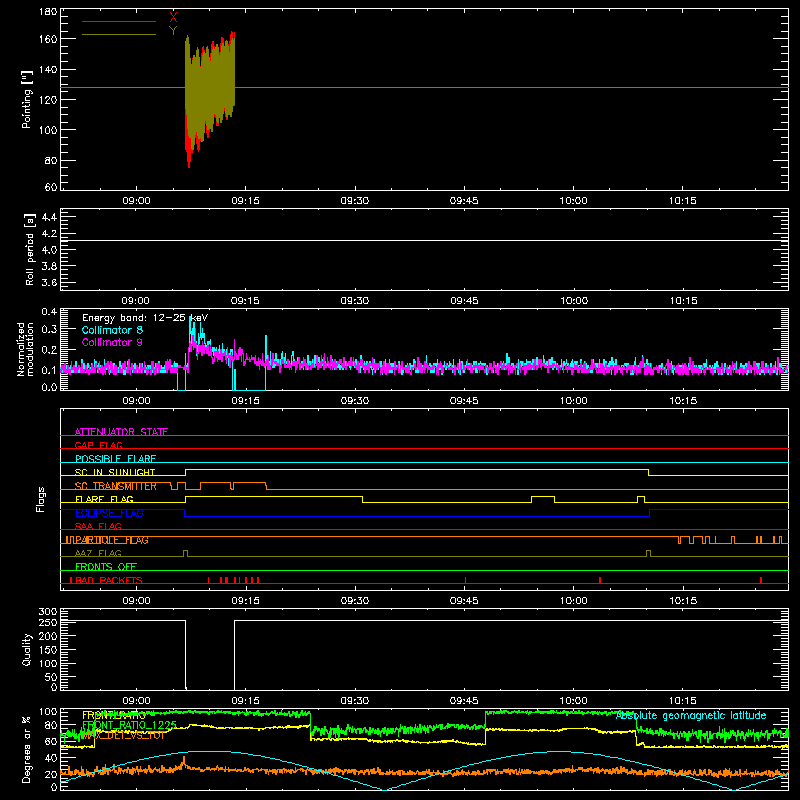Click 10:15 tick under the Quality plot

(x=683, y=701)
